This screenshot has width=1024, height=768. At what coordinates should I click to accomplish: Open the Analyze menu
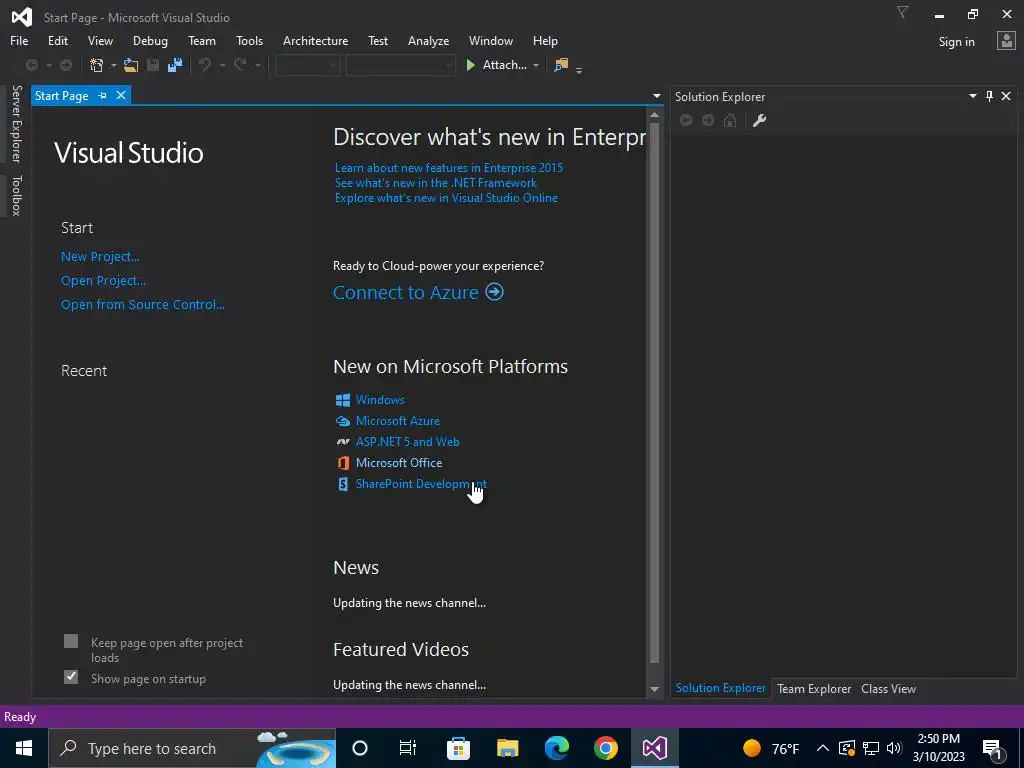pos(428,40)
